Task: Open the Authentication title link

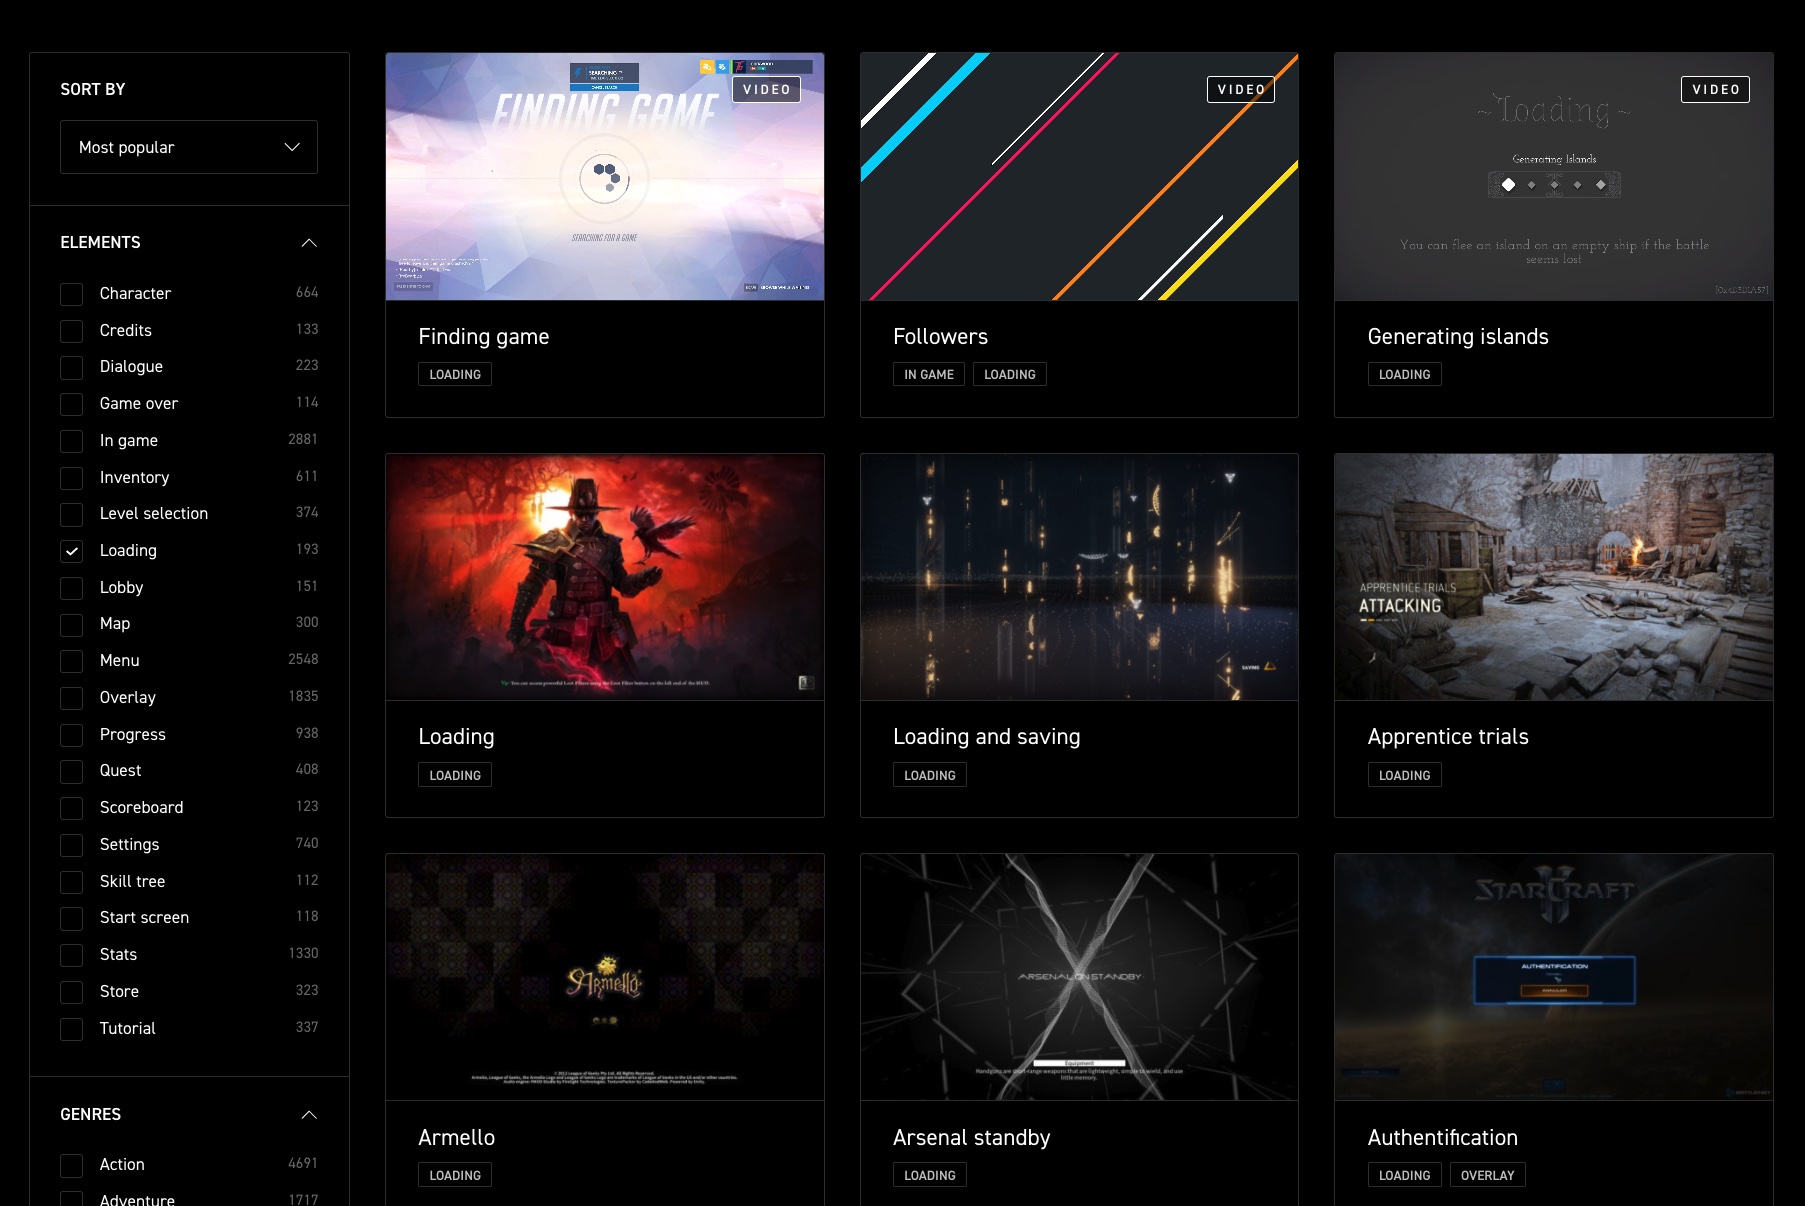Action: (1443, 1138)
